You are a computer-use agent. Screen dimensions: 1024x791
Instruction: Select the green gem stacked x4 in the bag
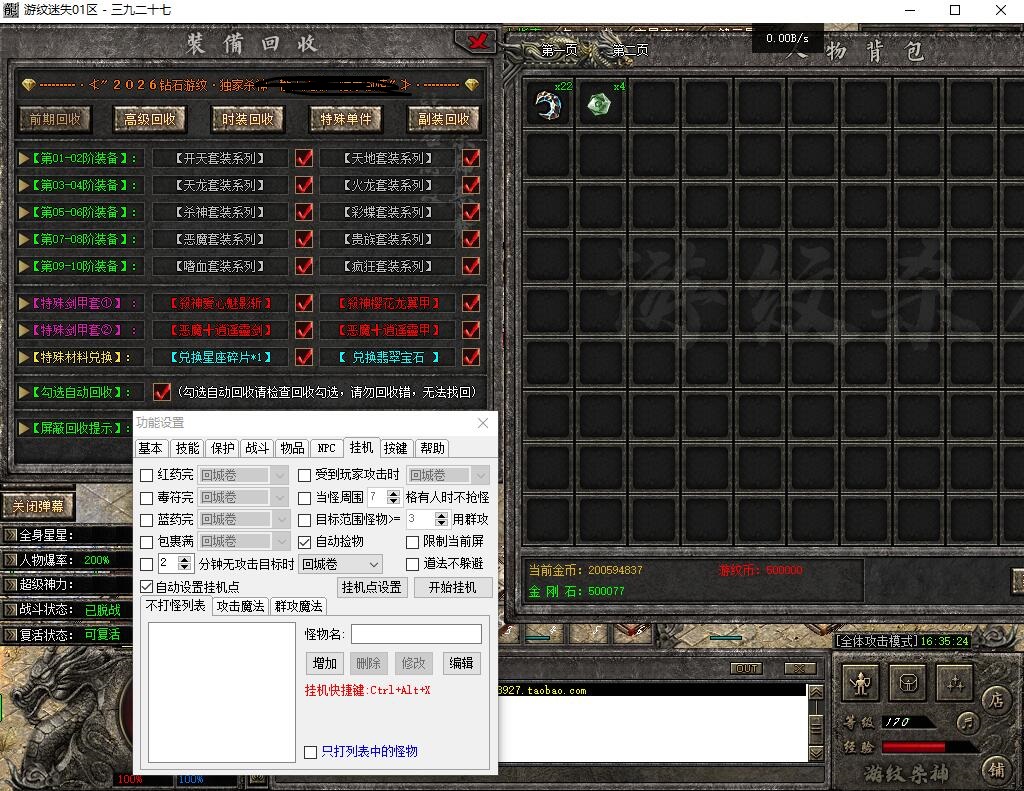coord(600,105)
